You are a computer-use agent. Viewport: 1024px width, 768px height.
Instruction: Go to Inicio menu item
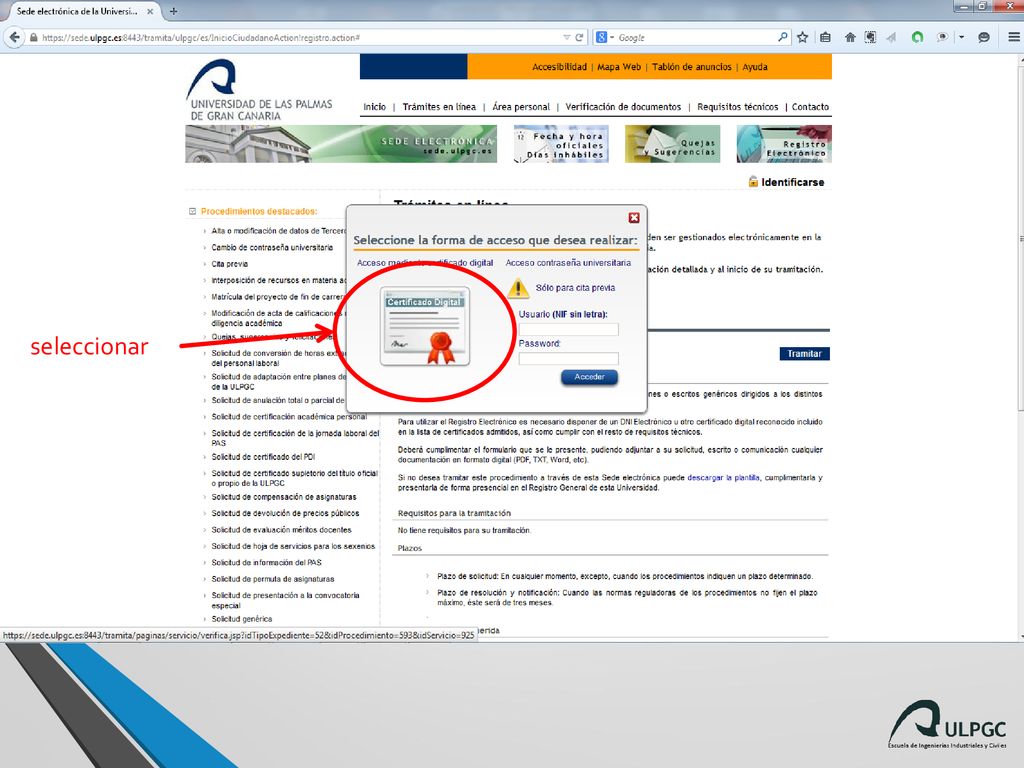click(x=374, y=106)
